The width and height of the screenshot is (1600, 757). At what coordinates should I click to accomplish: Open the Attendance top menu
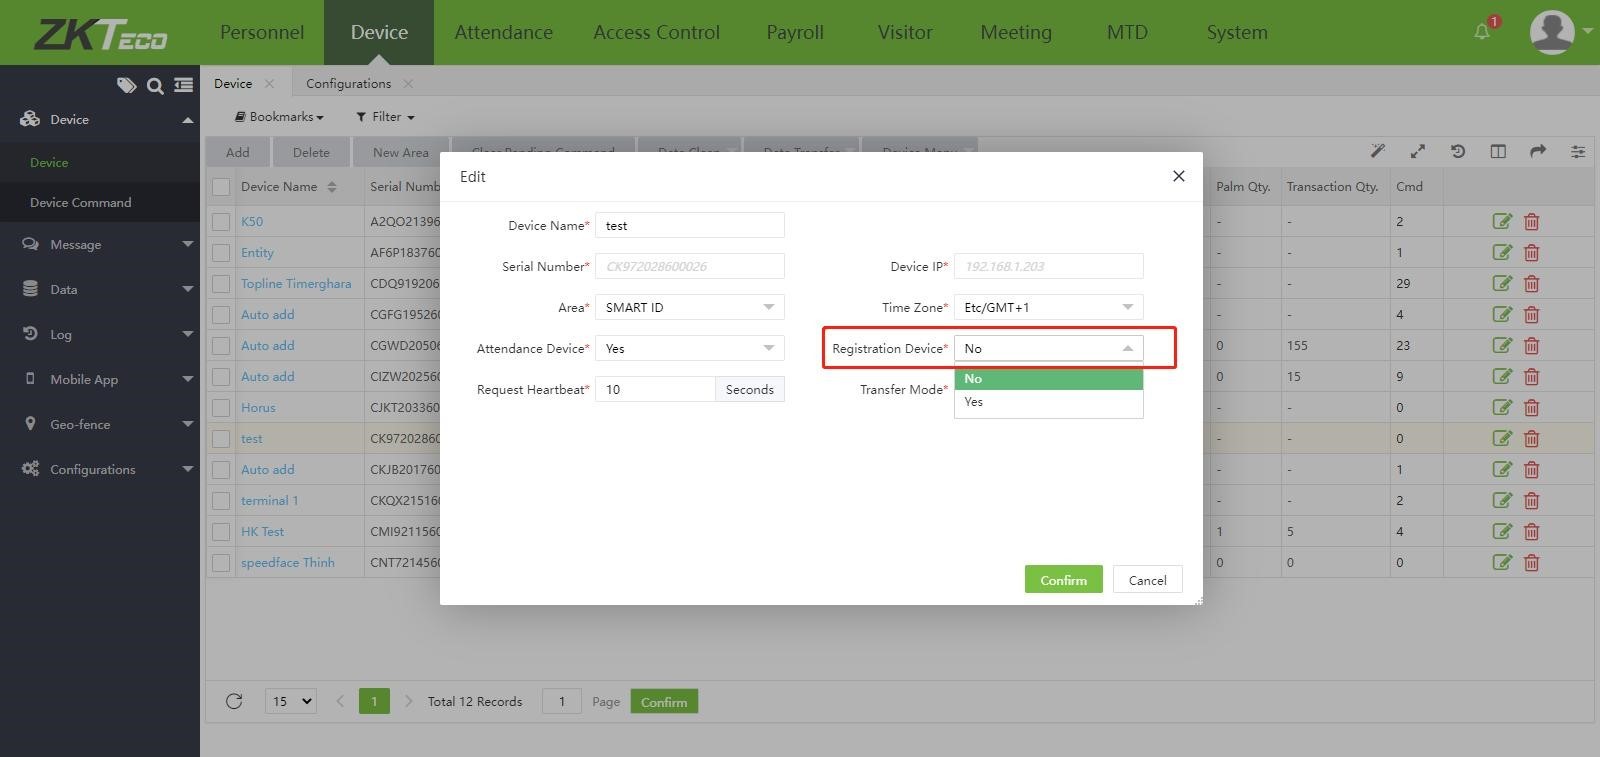click(x=503, y=32)
